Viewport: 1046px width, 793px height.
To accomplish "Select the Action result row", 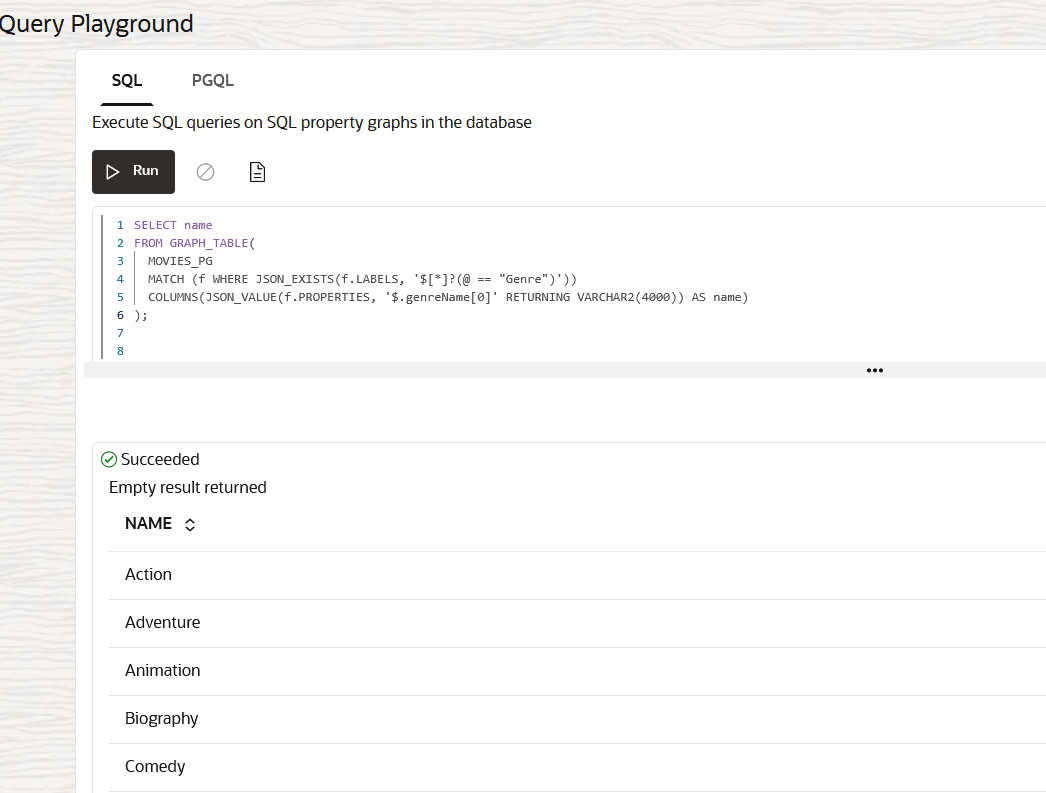I will coord(148,574).
